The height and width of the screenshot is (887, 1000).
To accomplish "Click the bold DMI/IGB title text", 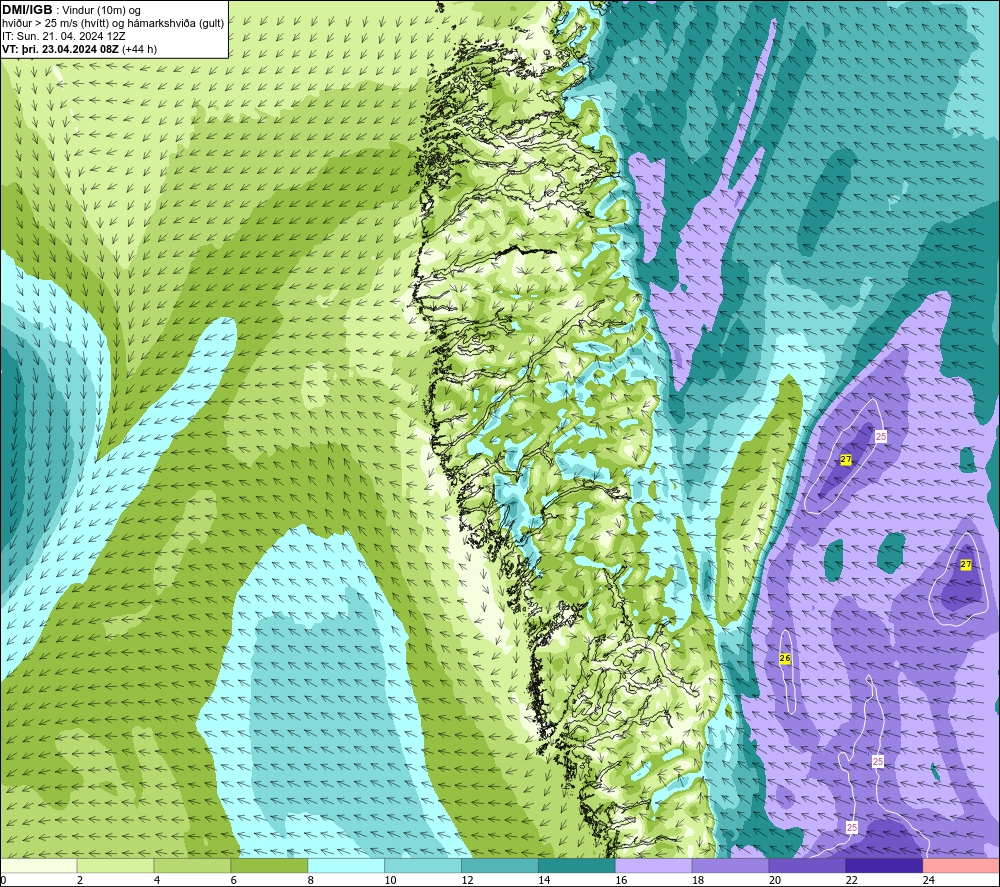I will click(27, 10).
